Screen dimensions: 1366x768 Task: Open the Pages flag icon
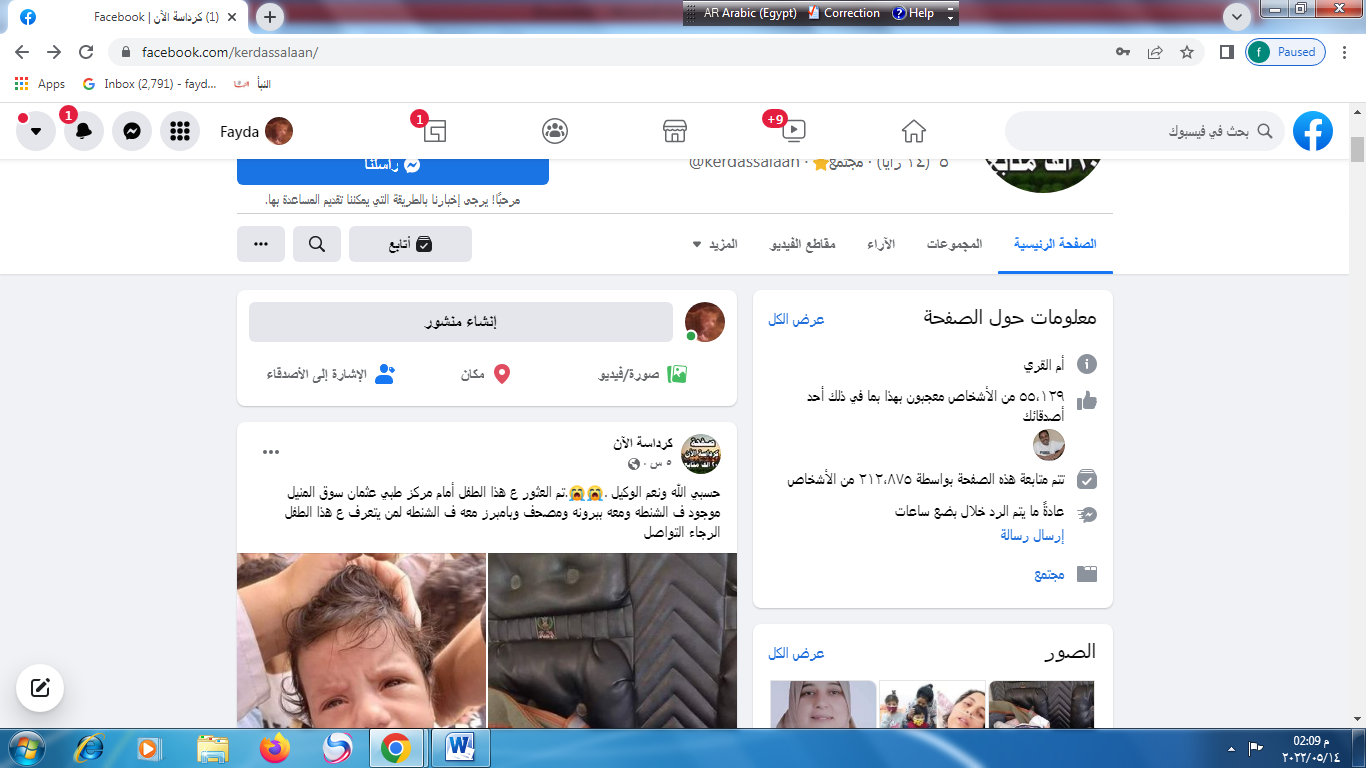[x=435, y=131]
